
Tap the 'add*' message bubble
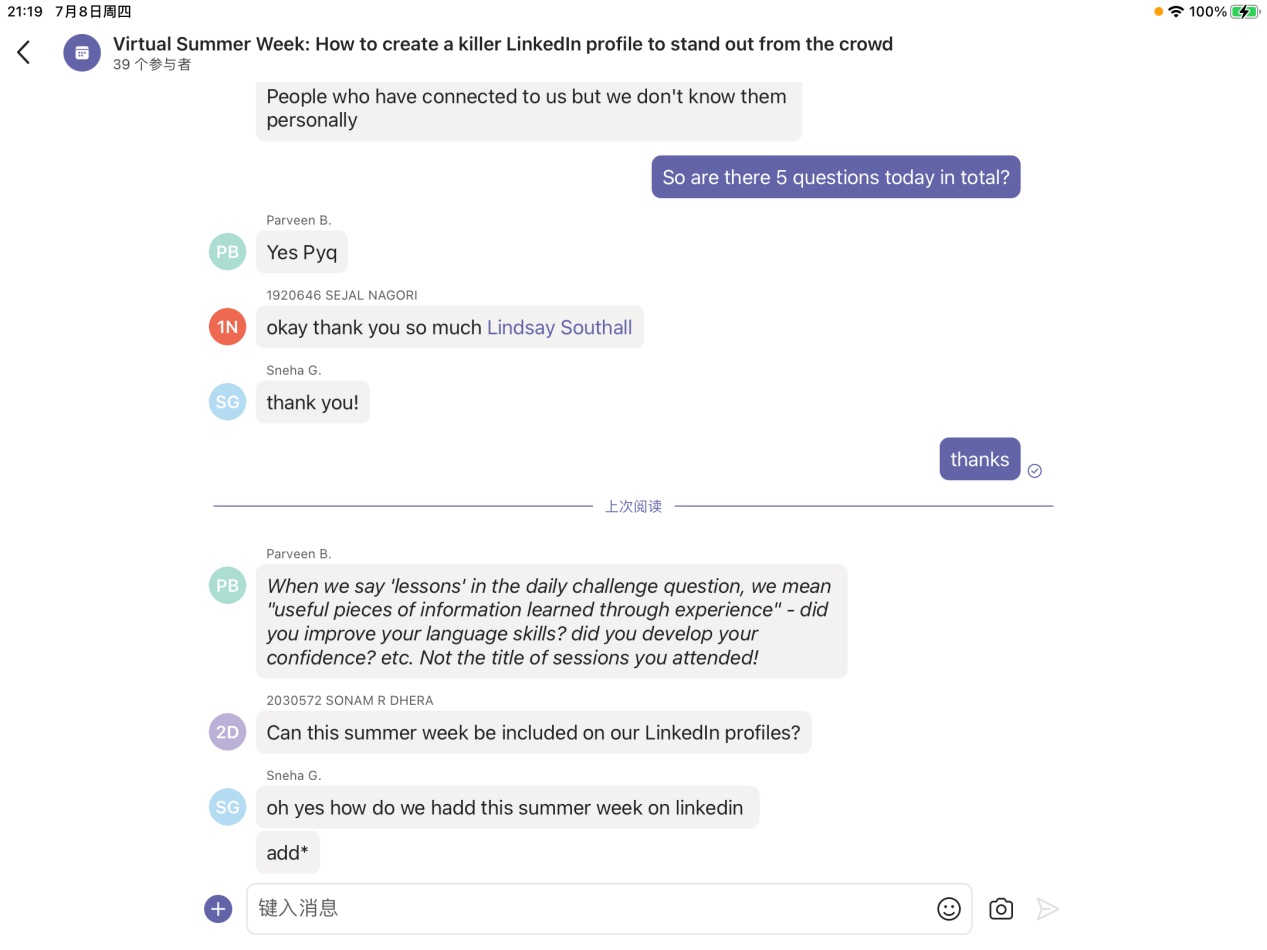point(288,853)
